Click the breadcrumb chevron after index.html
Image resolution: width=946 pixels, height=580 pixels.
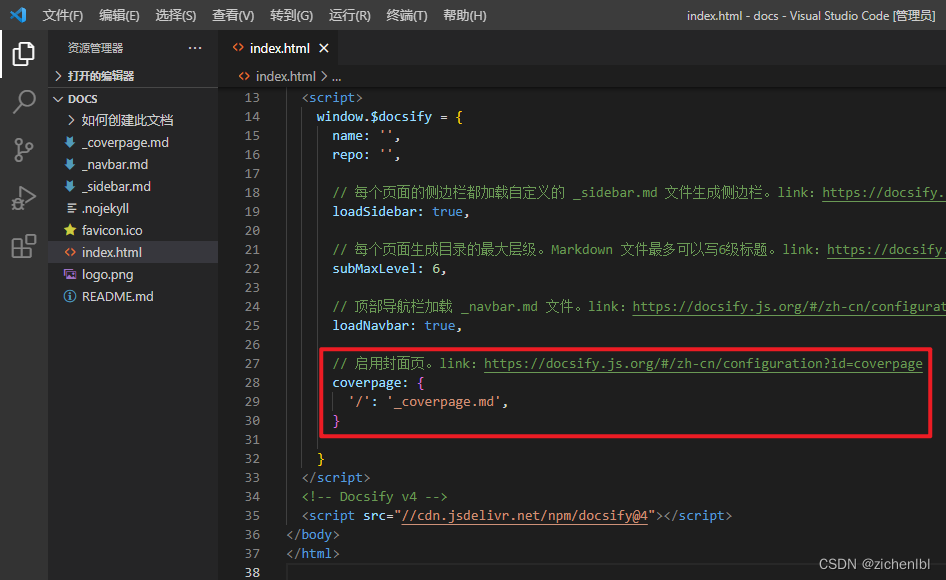pos(324,76)
